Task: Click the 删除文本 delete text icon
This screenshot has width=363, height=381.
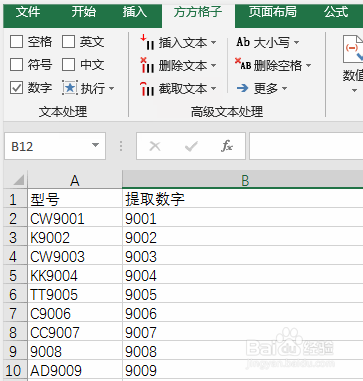Action: (x=147, y=65)
